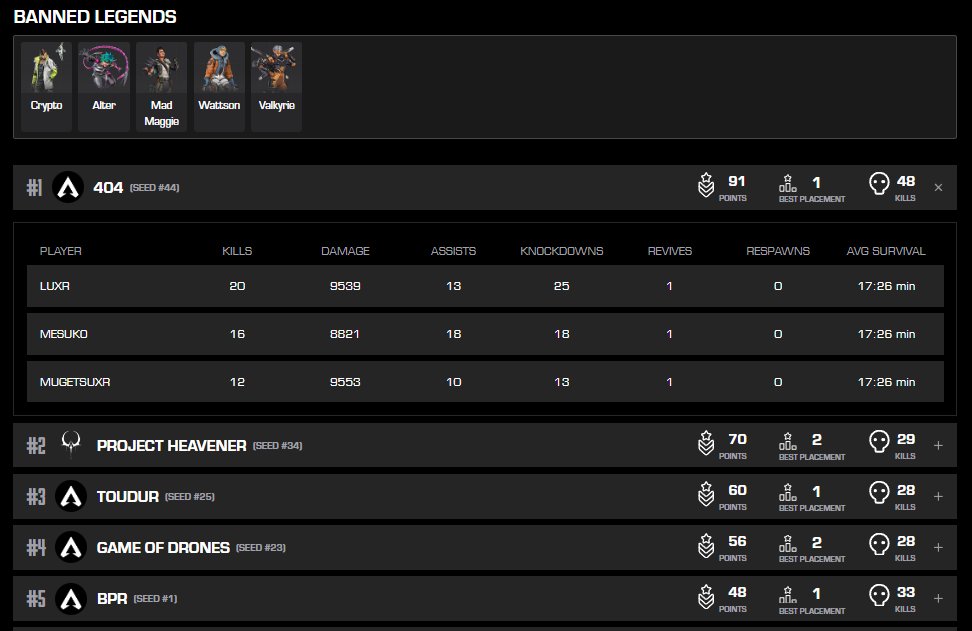Click the PROJECT HEAVENER team logo

click(71, 444)
